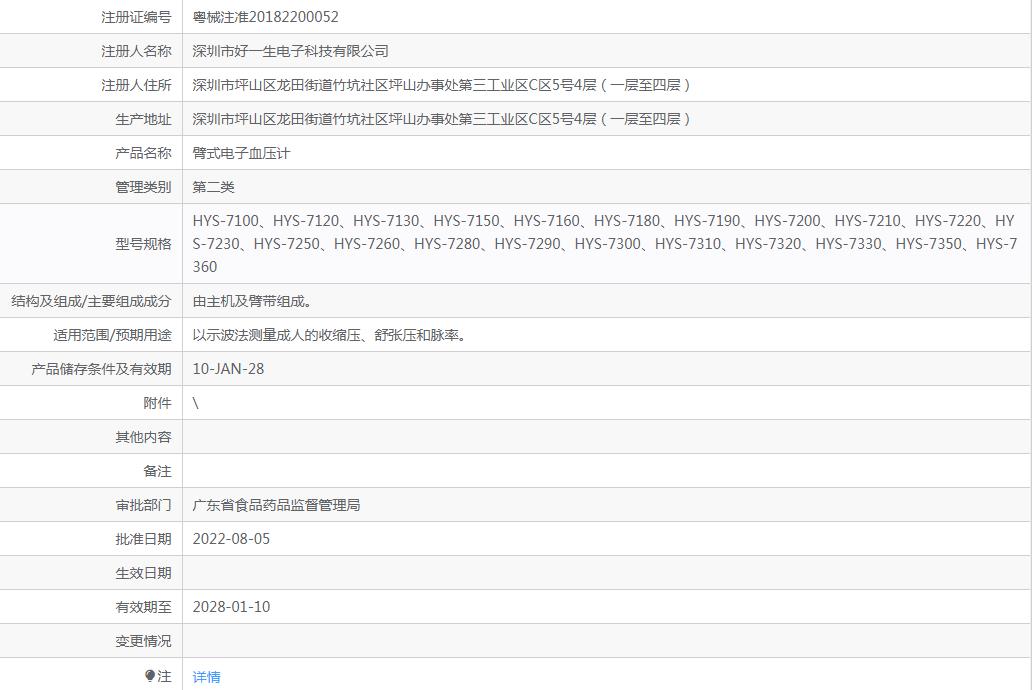The height and width of the screenshot is (690, 1032).
Task: Click the HYS model list in 型号规格
Action: pyautogui.click(x=605, y=244)
